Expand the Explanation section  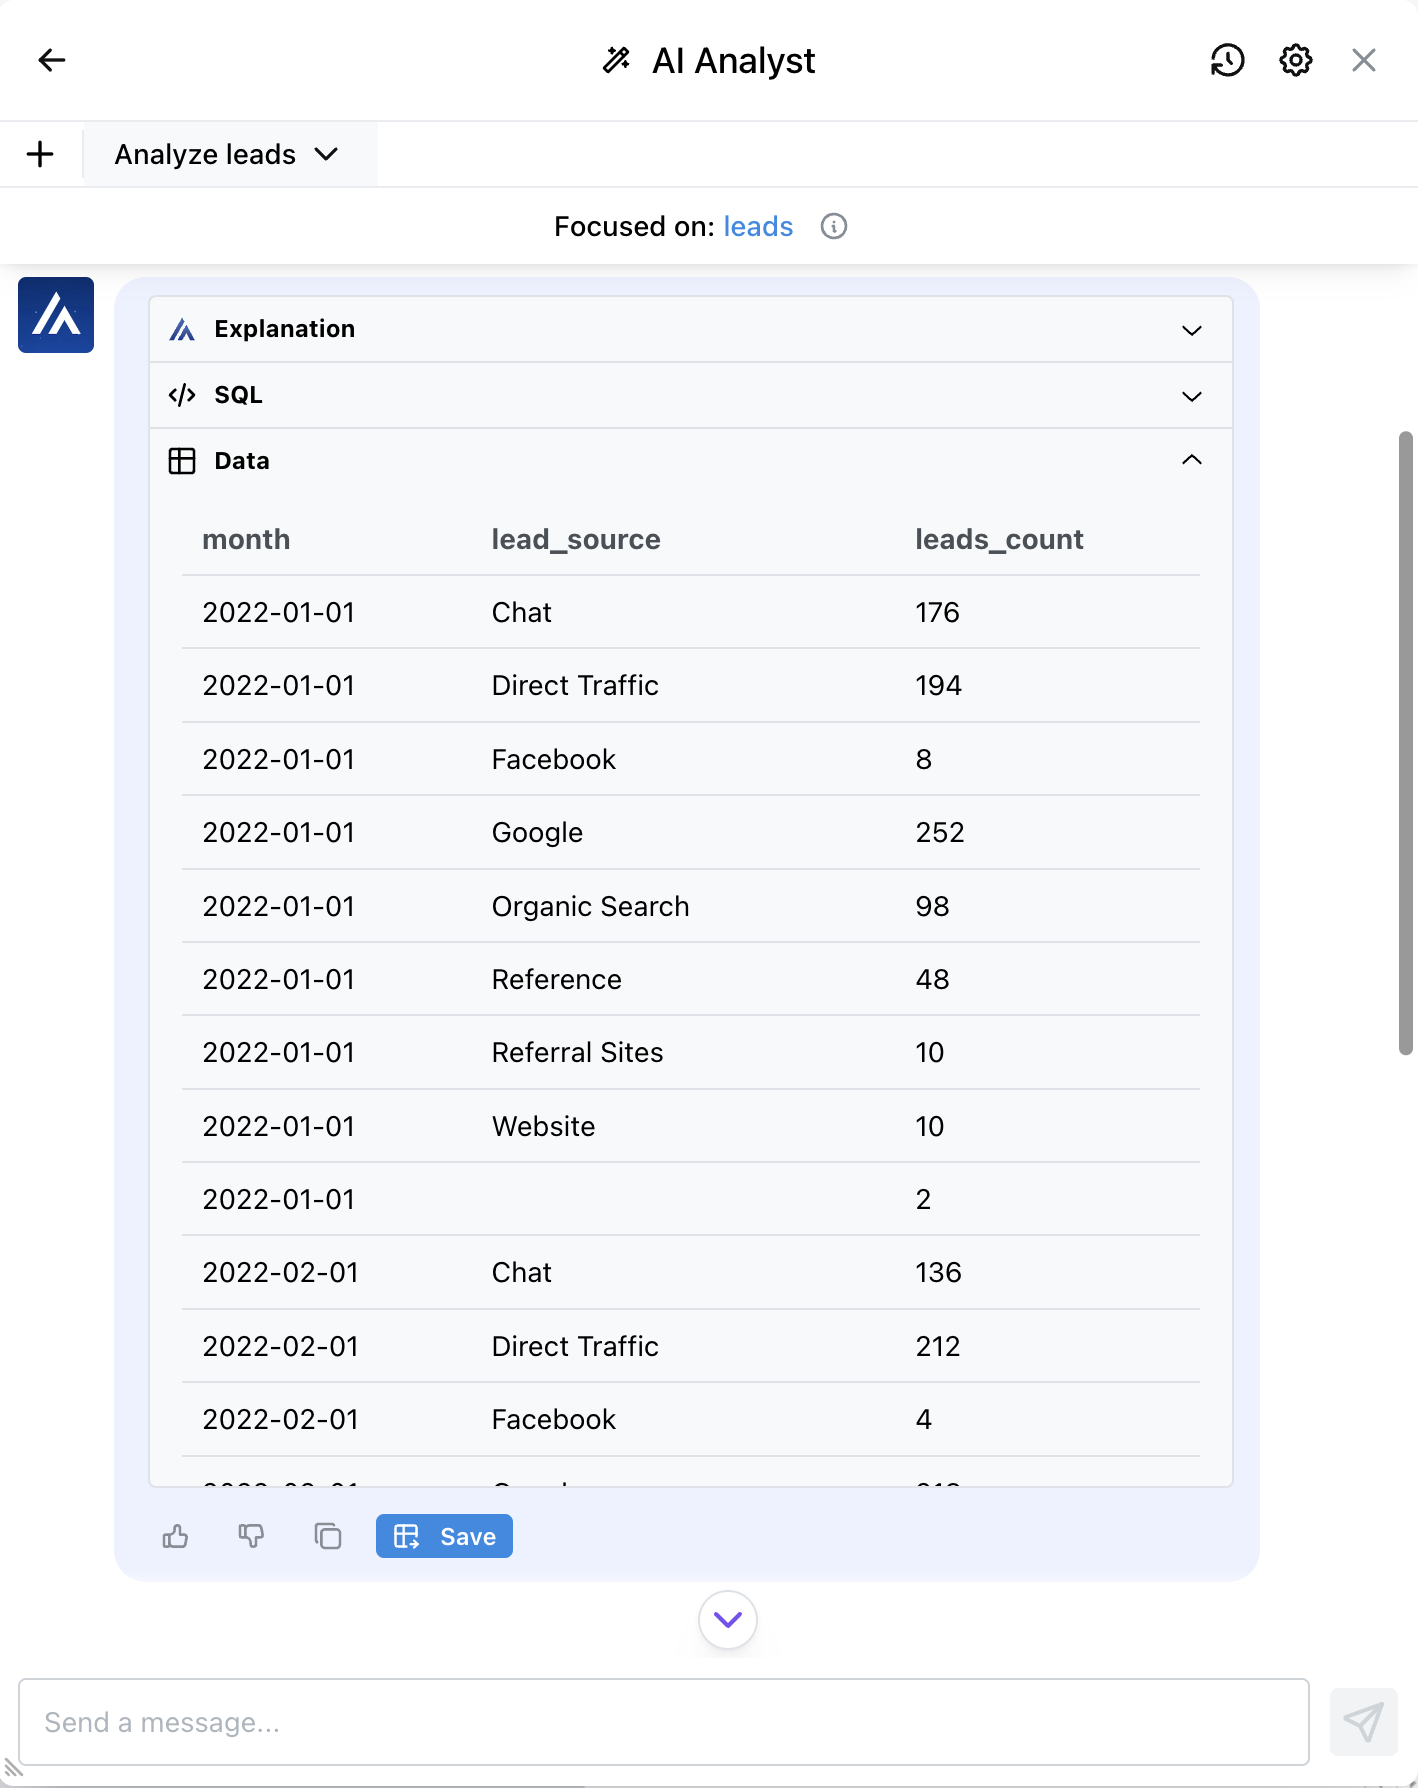coord(690,329)
